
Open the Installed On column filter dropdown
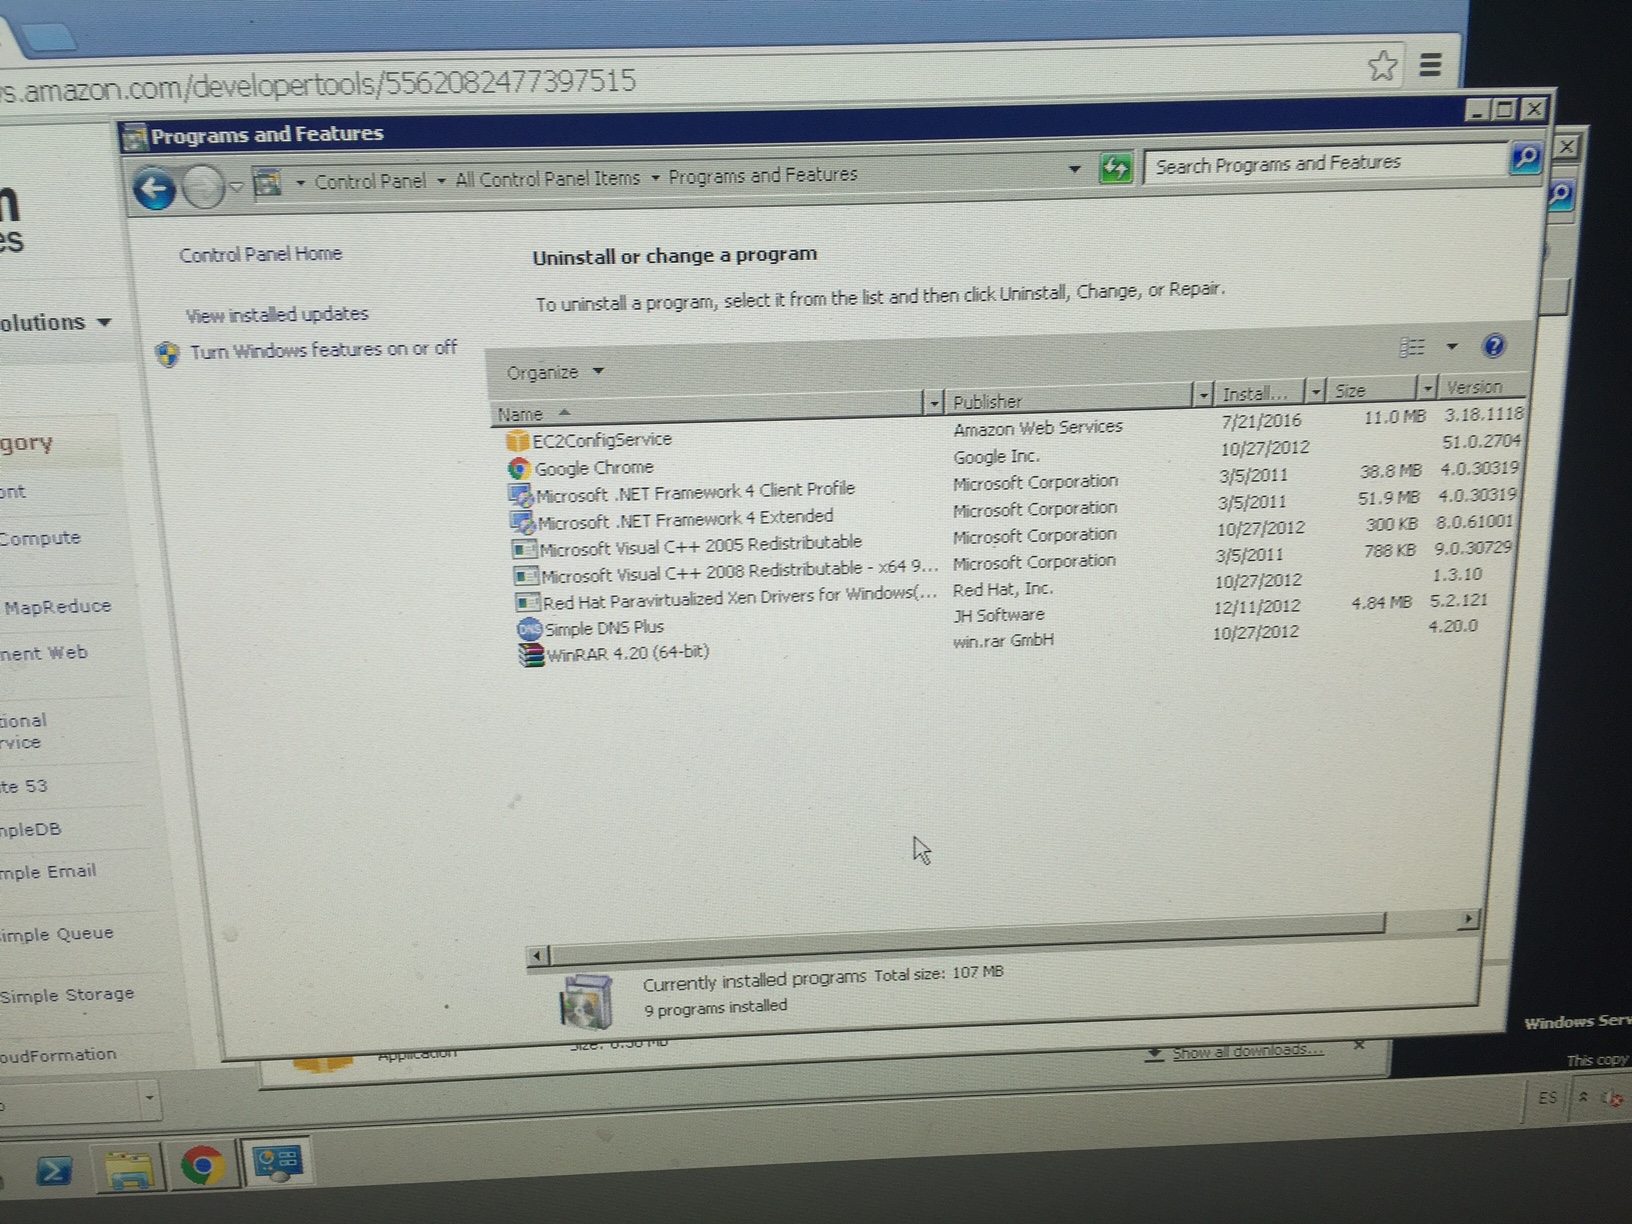1316,391
